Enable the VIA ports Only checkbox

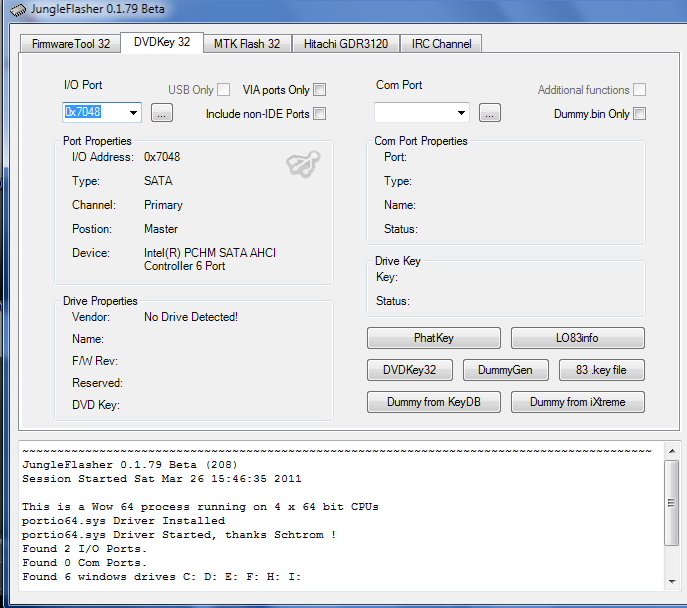click(x=320, y=90)
